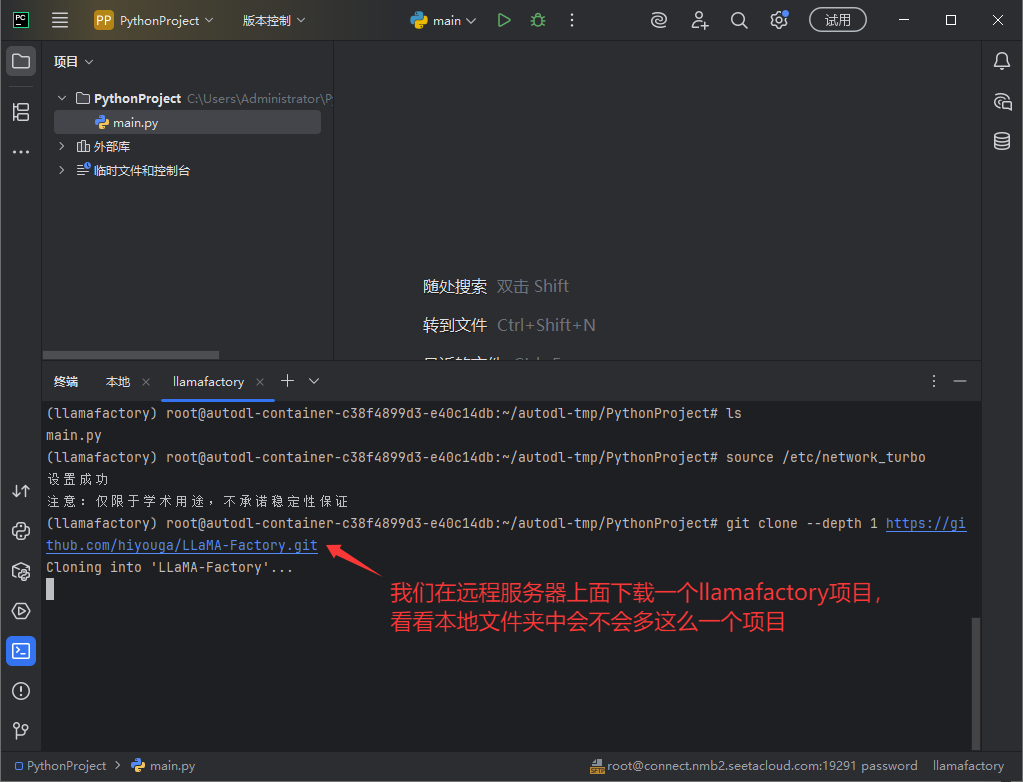This screenshot has width=1023, height=782.
Task: Click main.py breadcrumb in status bar
Action: pos(163,766)
